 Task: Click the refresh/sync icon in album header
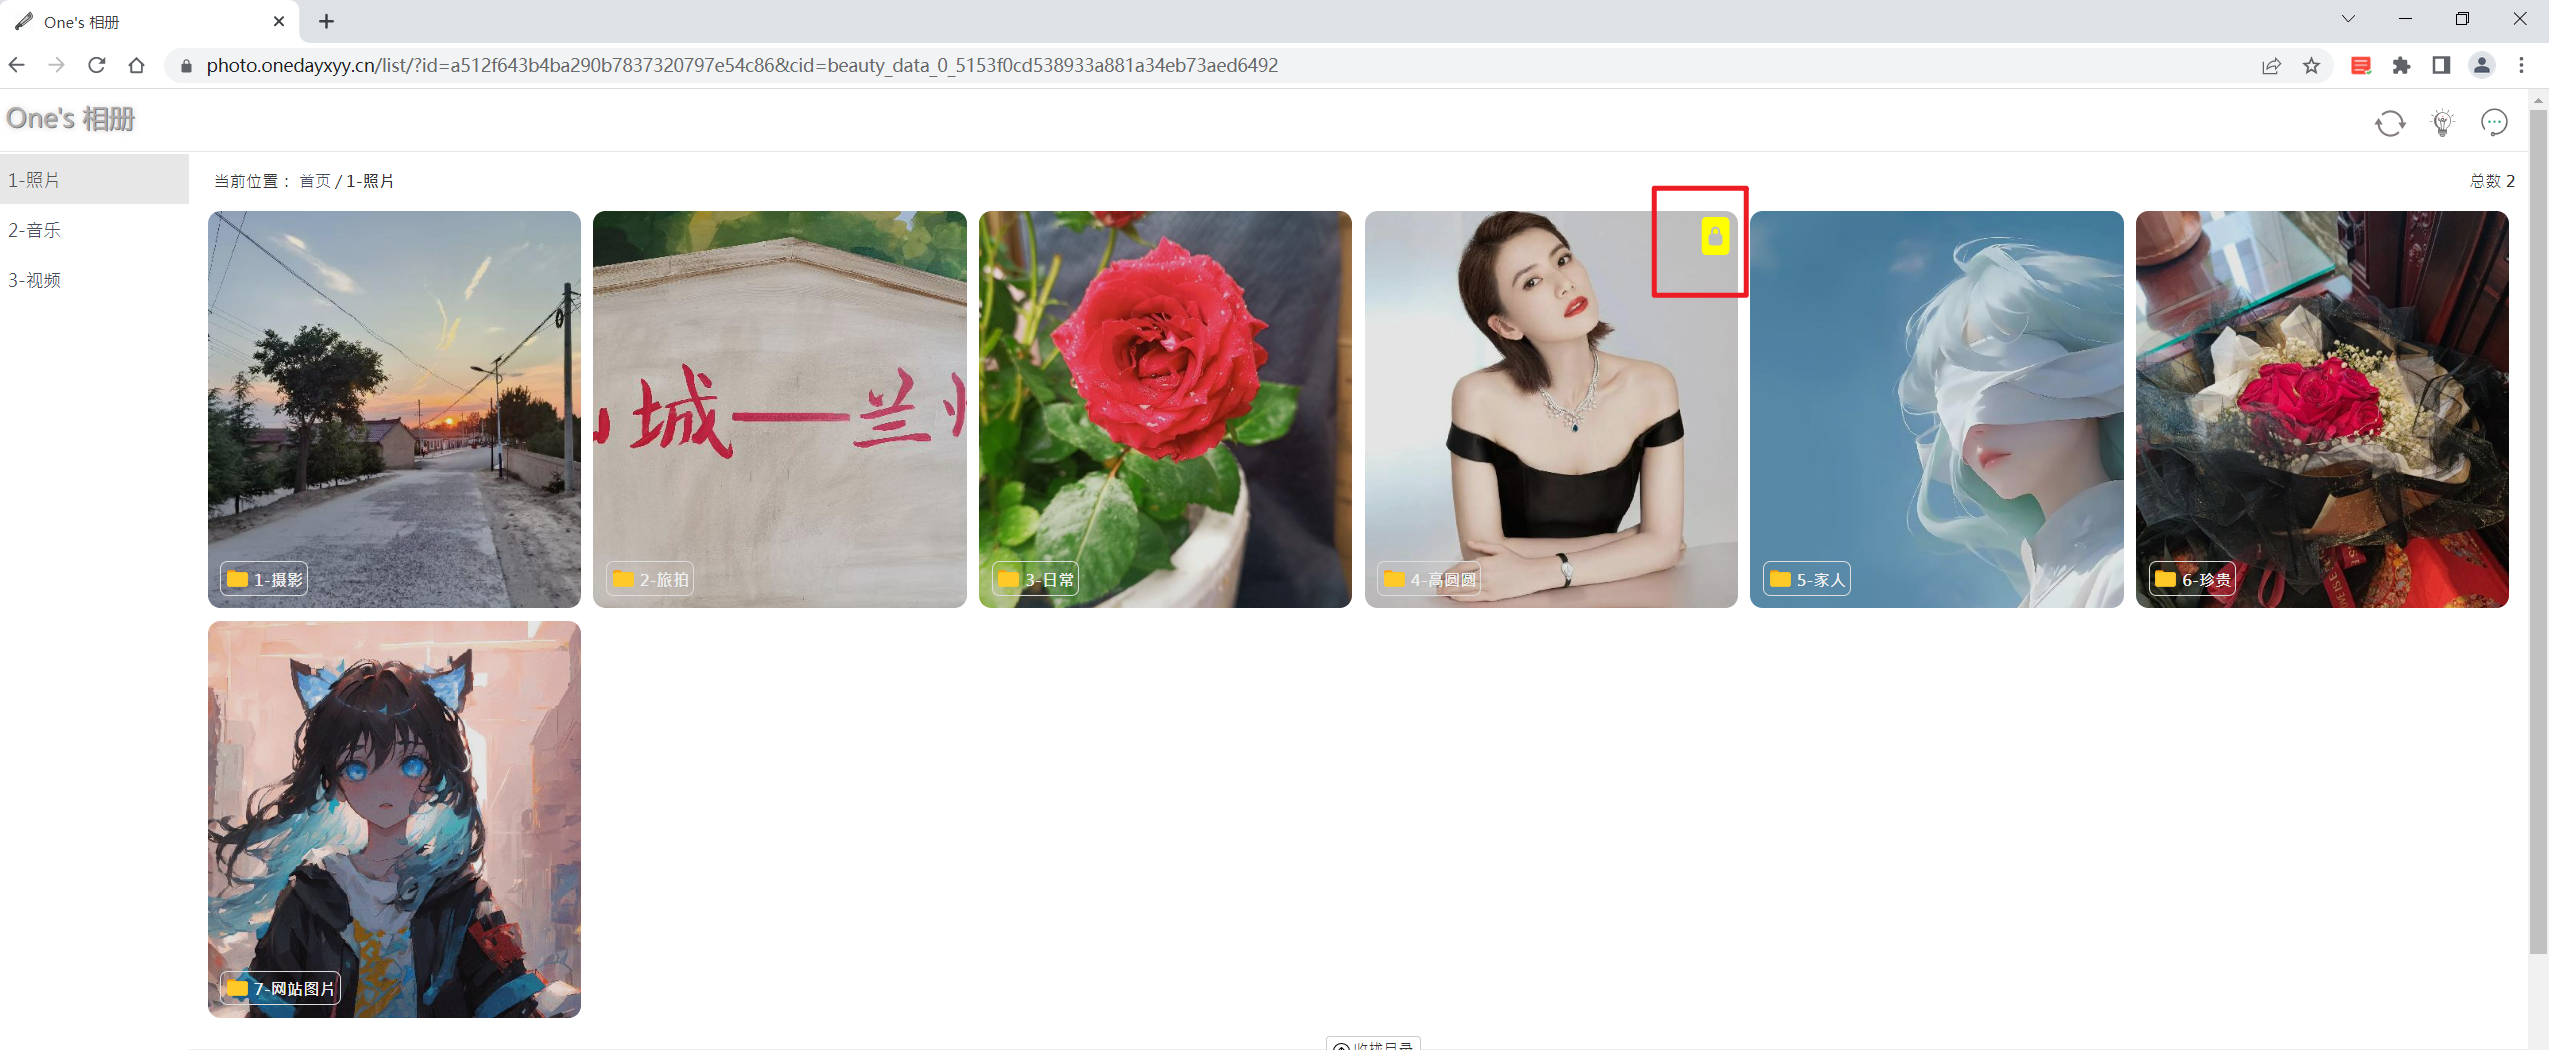click(2389, 123)
